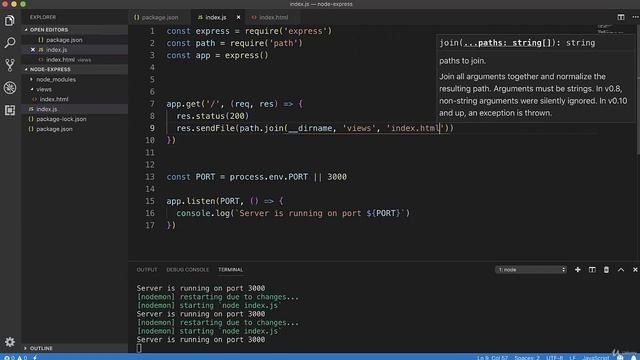Split the editor with the top-right icon
This screenshot has width=640, height=360.
click(621, 17)
